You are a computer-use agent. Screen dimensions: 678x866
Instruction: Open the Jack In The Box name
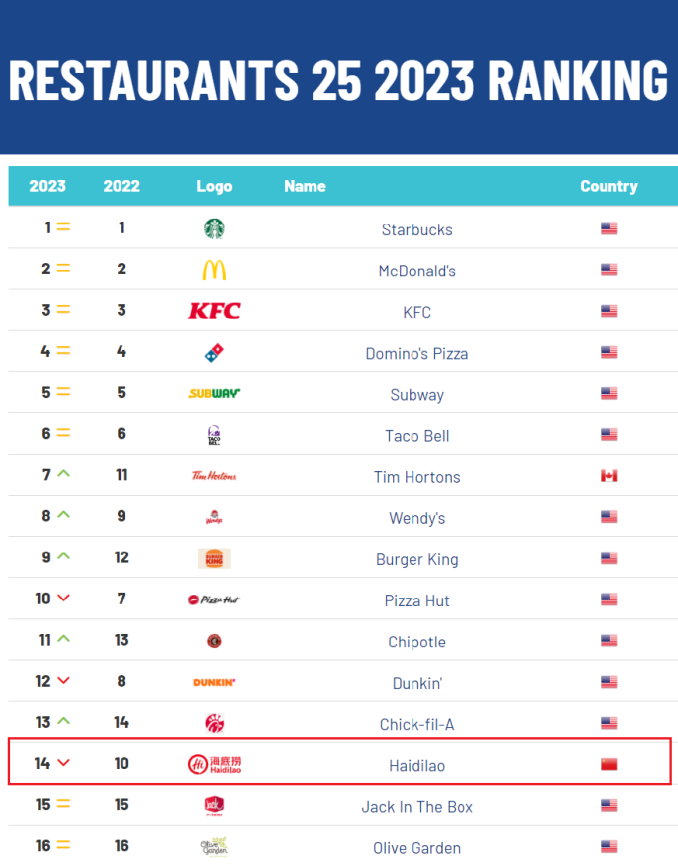point(417,807)
